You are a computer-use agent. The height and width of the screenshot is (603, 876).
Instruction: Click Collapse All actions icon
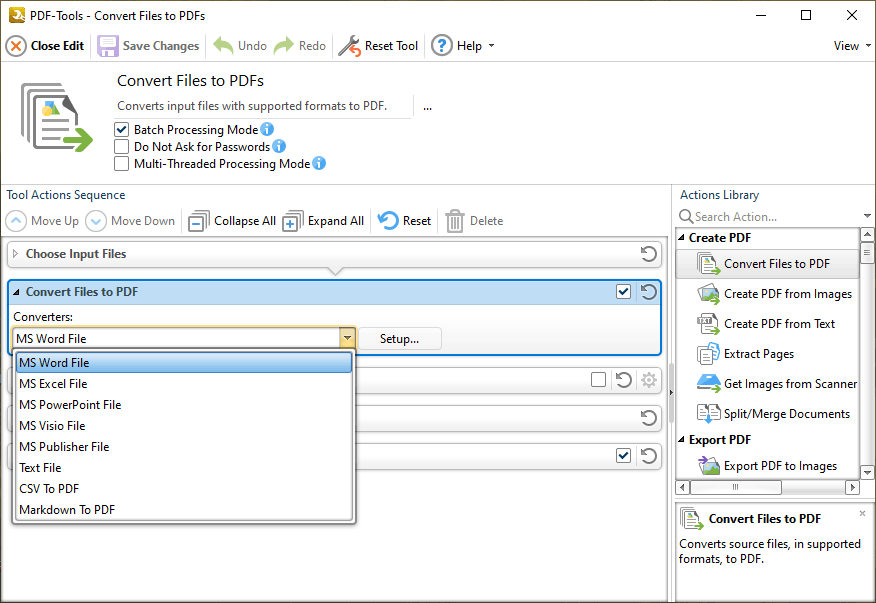click(199, 221)
